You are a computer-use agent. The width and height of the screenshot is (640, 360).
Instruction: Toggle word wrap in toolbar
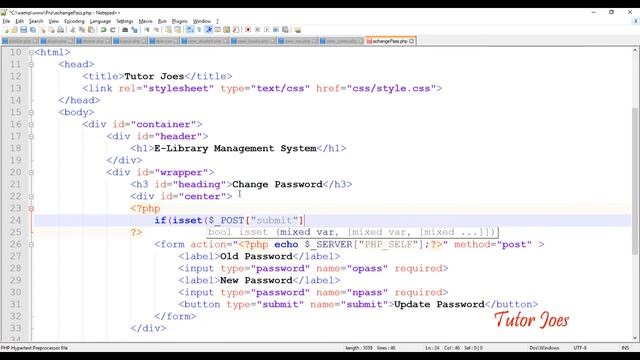tap(190, 30)
